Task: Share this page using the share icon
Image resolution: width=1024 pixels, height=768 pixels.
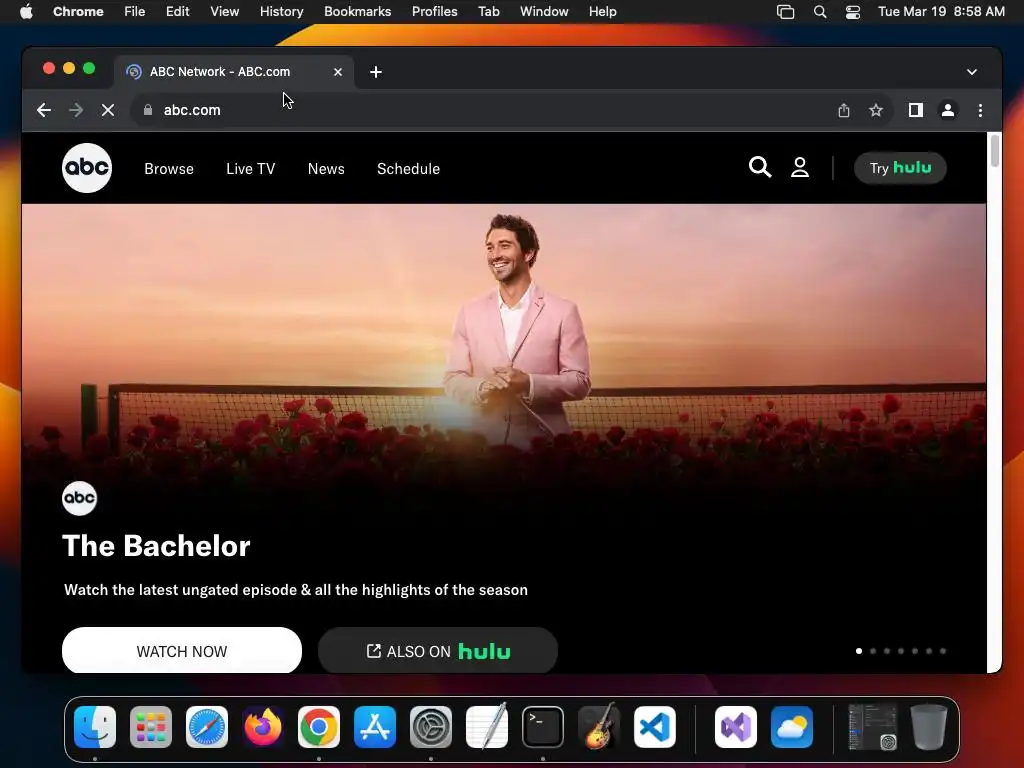Action: click(x=844, y=110)
